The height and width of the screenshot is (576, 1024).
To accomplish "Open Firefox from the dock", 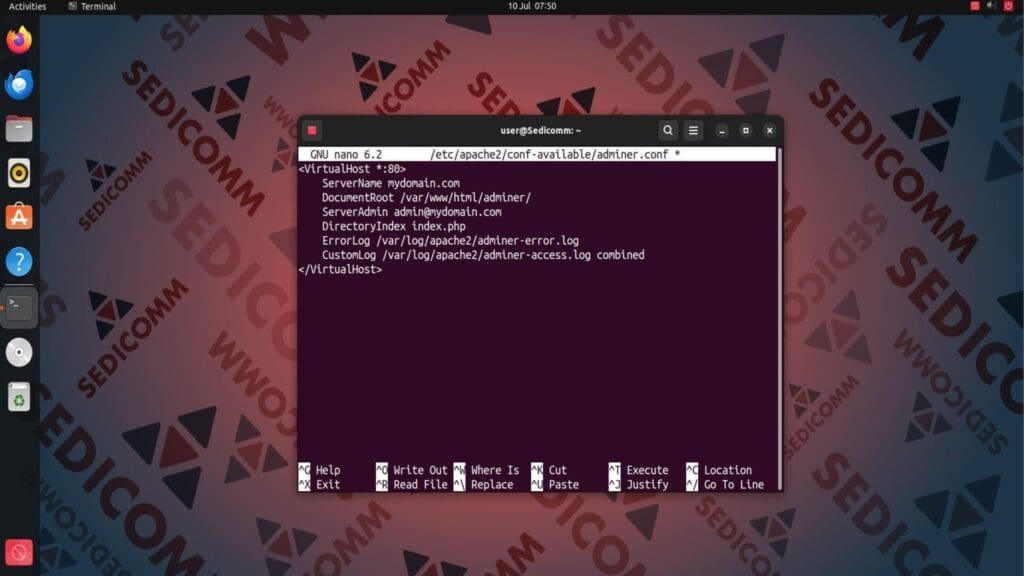I will 19,41.
